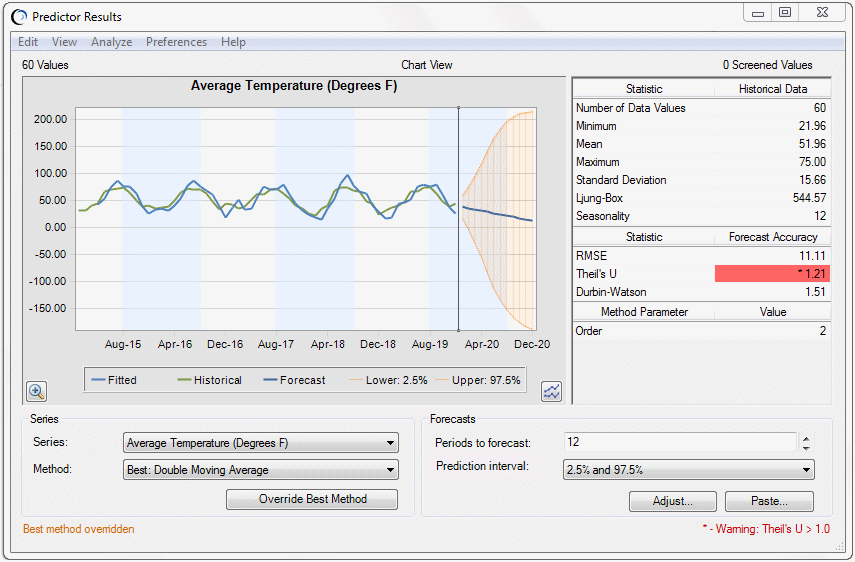Viewport: 855px width, 562px height.
Task: Click the Seasonality row label
Action: tap(603, 216)
